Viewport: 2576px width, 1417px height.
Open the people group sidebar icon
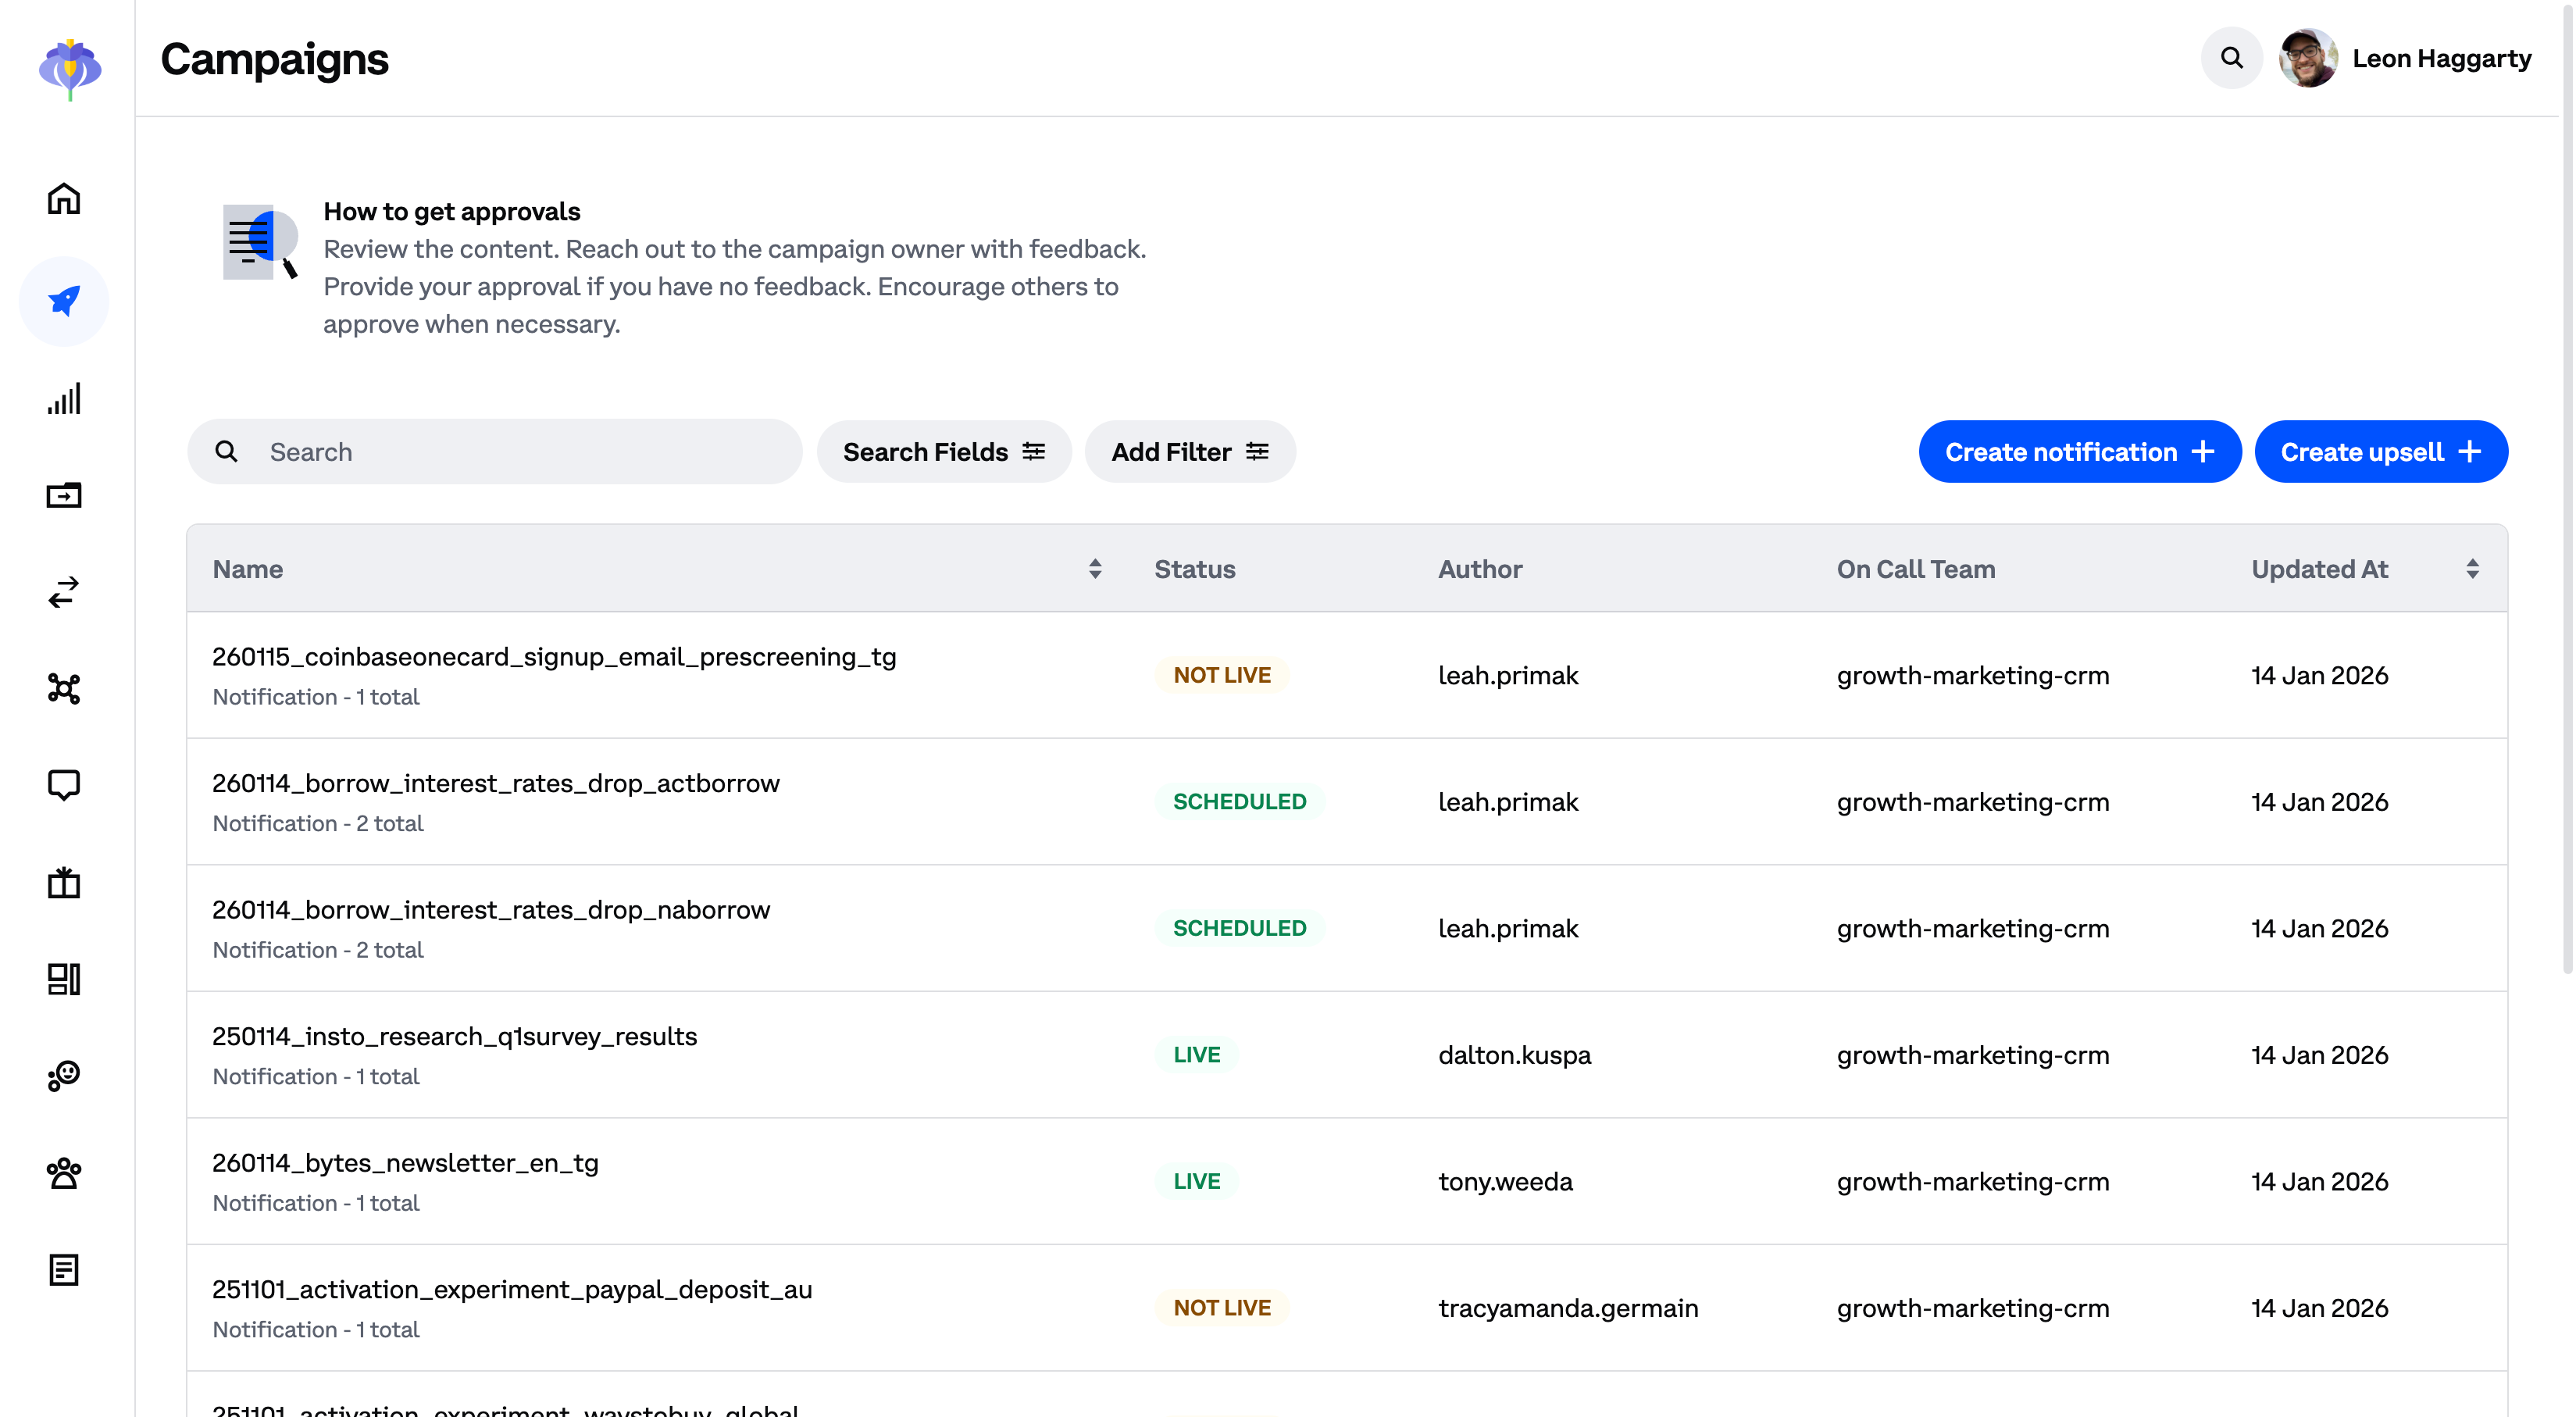point(64,1173)
